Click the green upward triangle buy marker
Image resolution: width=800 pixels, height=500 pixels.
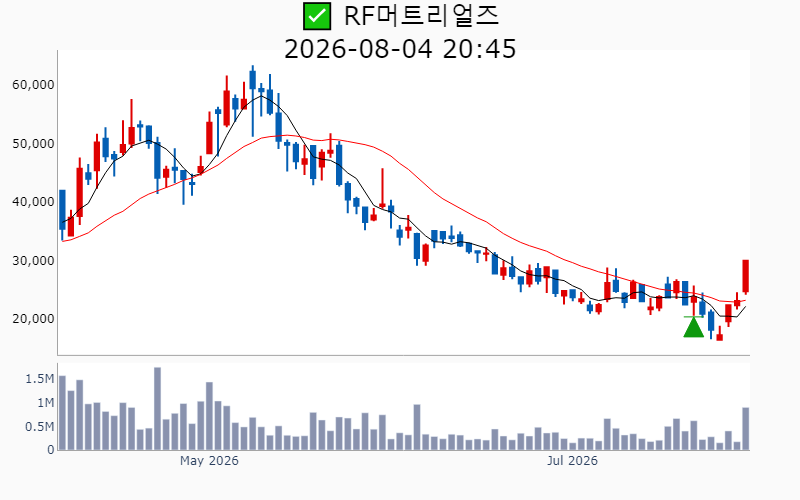[x=693, y=327]
